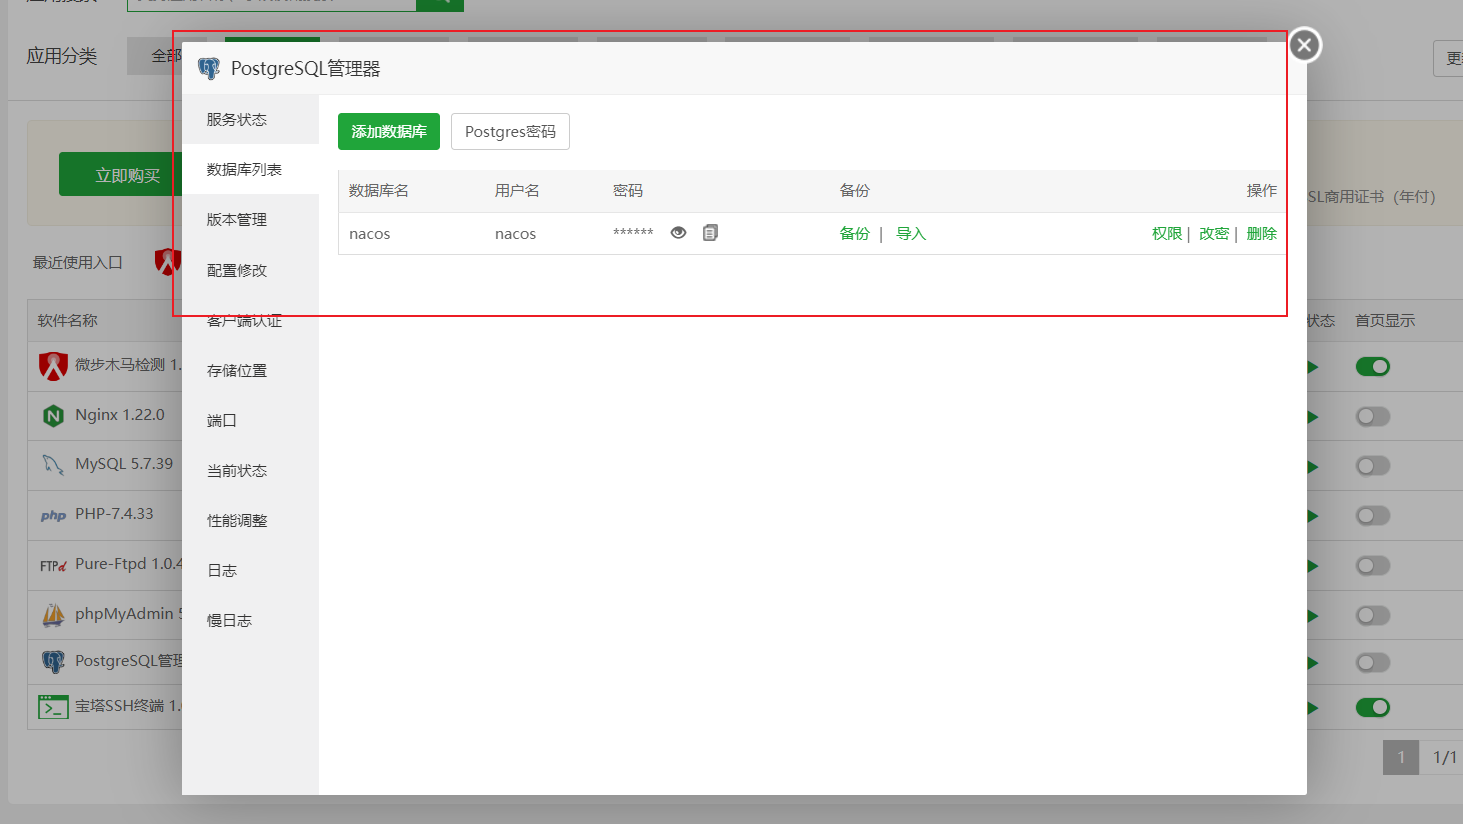1463x824 pixels.
Task: Show the nacos database password
Action: pyautogui.click(x=678, y=233)
